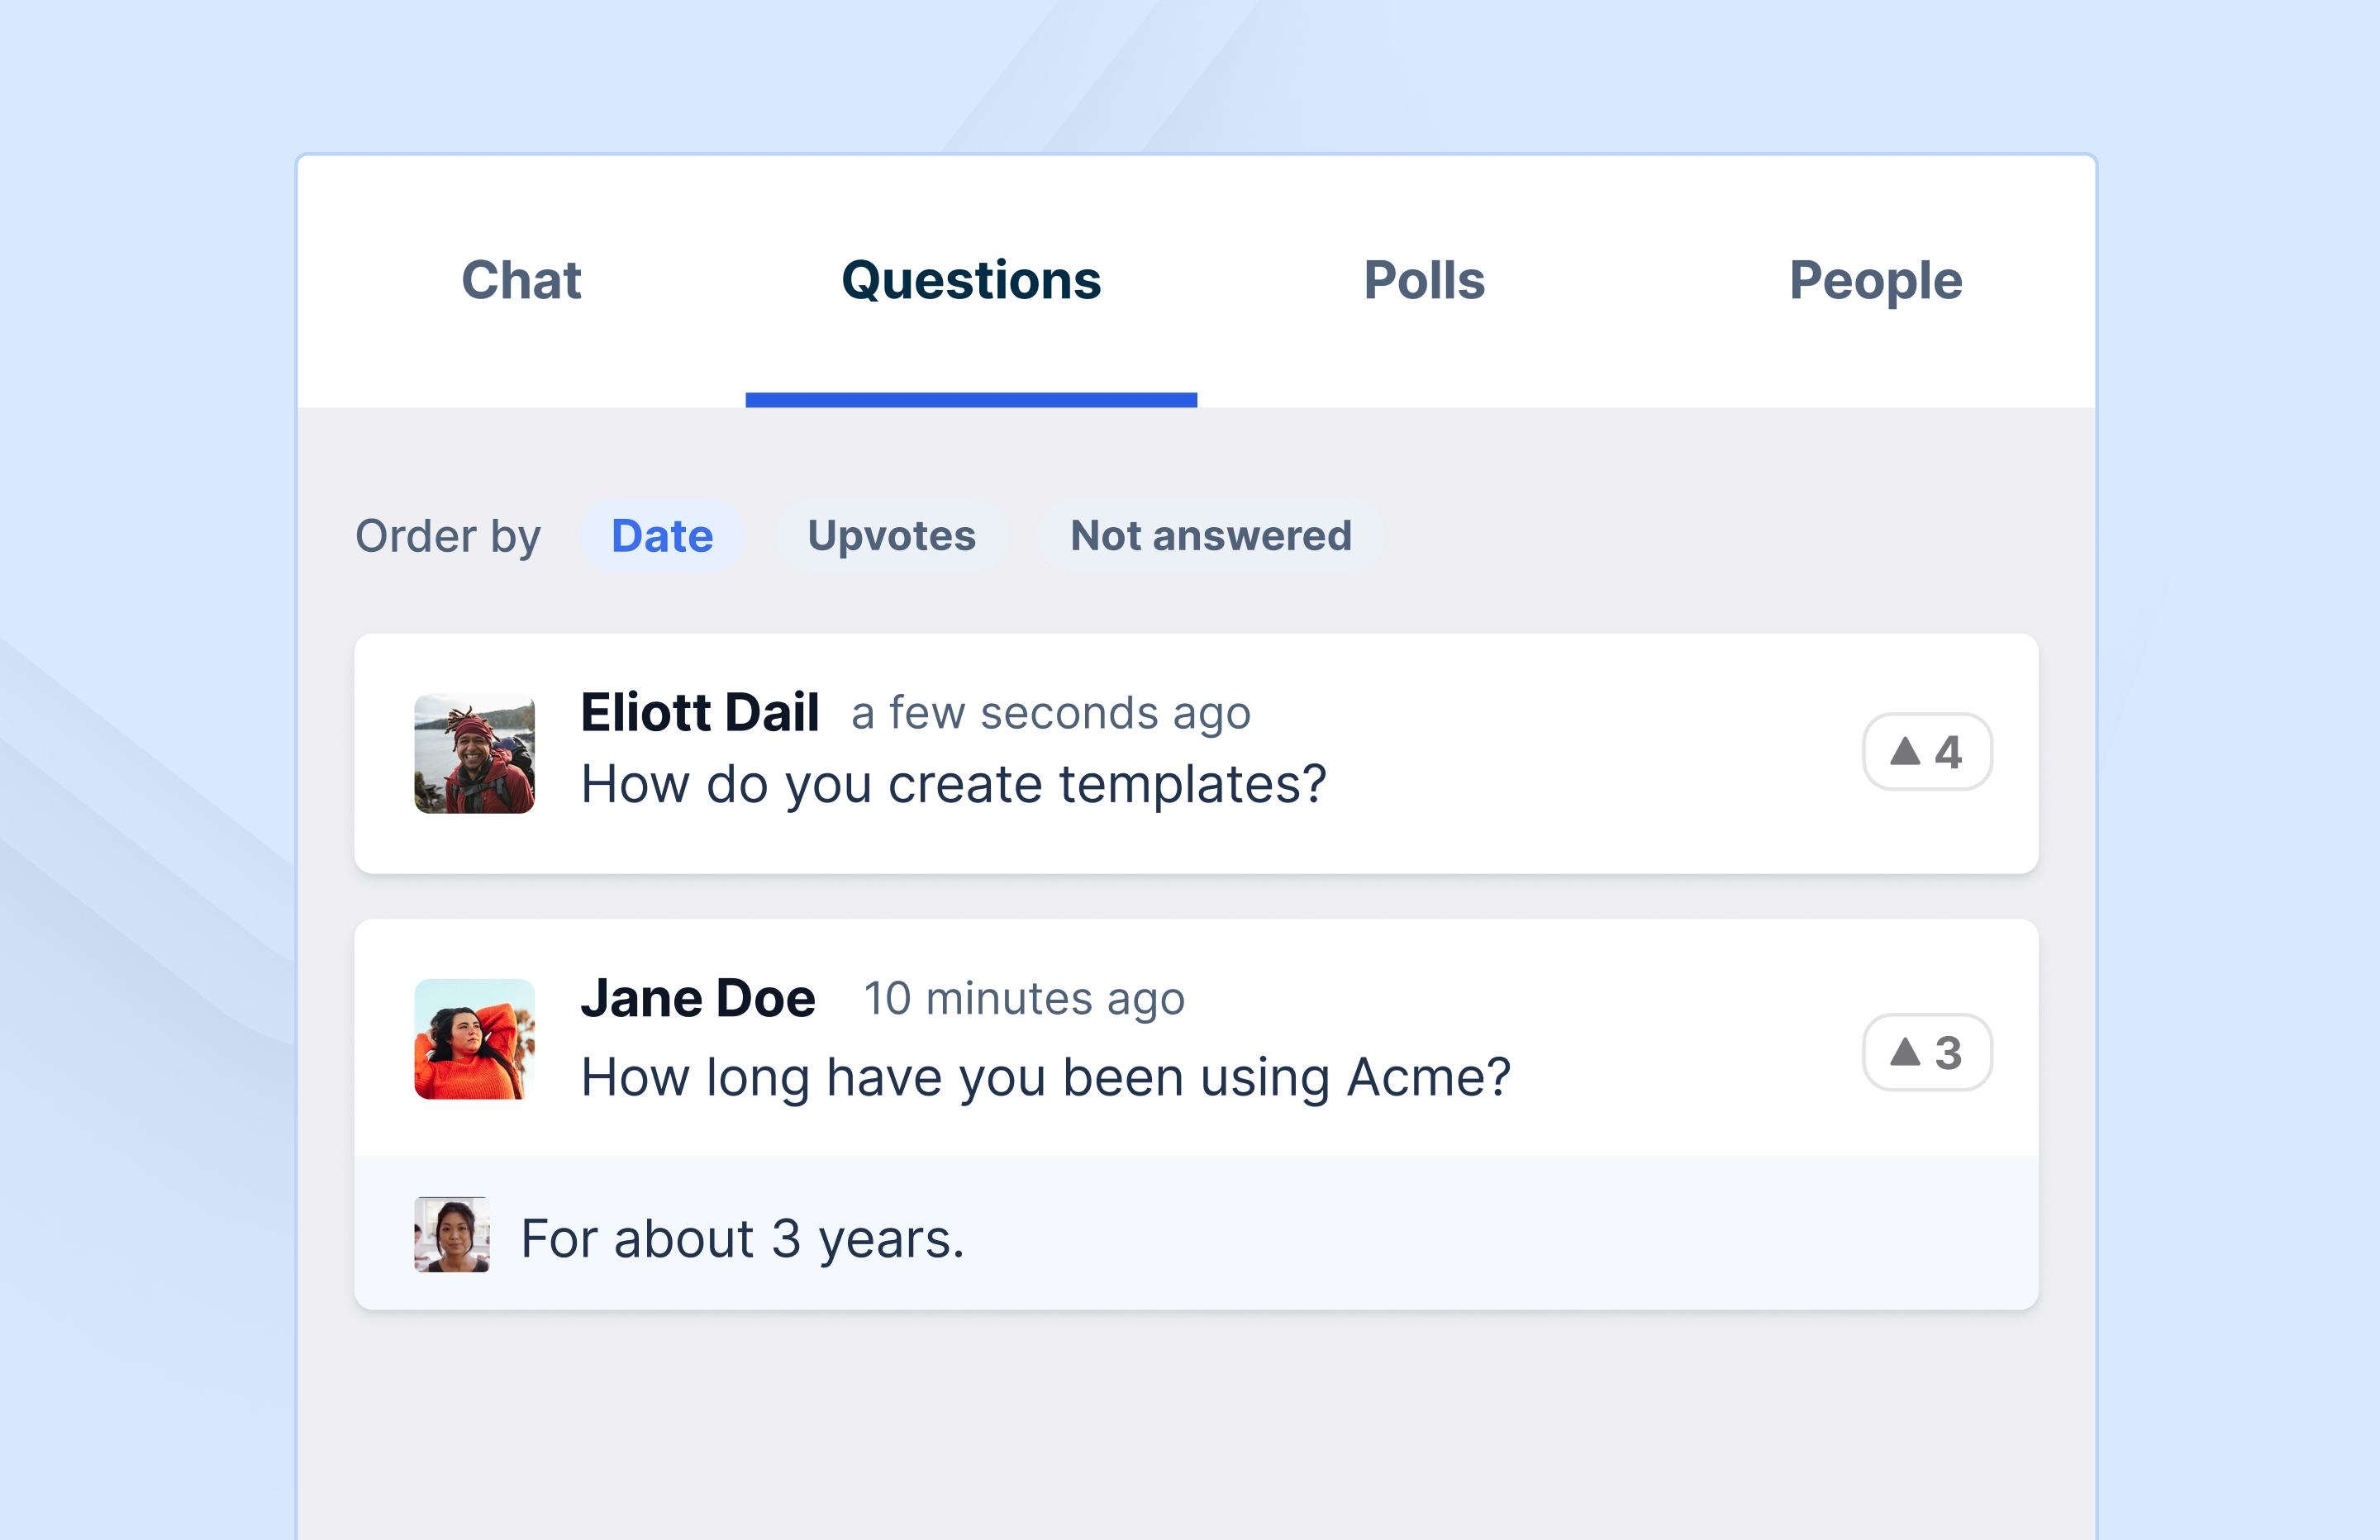Image resolution: width=2380 pixels, height=1540 pixels.
Task: Click the Jane Doe name
Action: [698, 999]
